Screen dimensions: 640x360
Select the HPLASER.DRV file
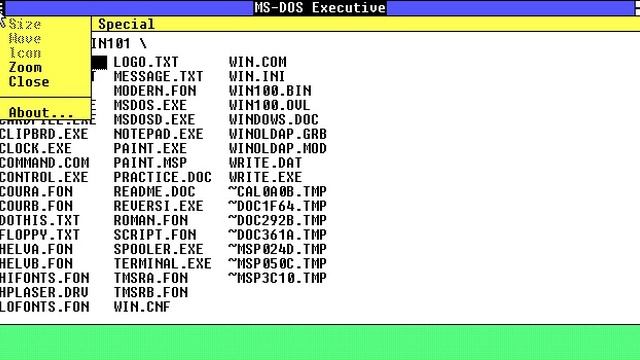coord(44,292)
